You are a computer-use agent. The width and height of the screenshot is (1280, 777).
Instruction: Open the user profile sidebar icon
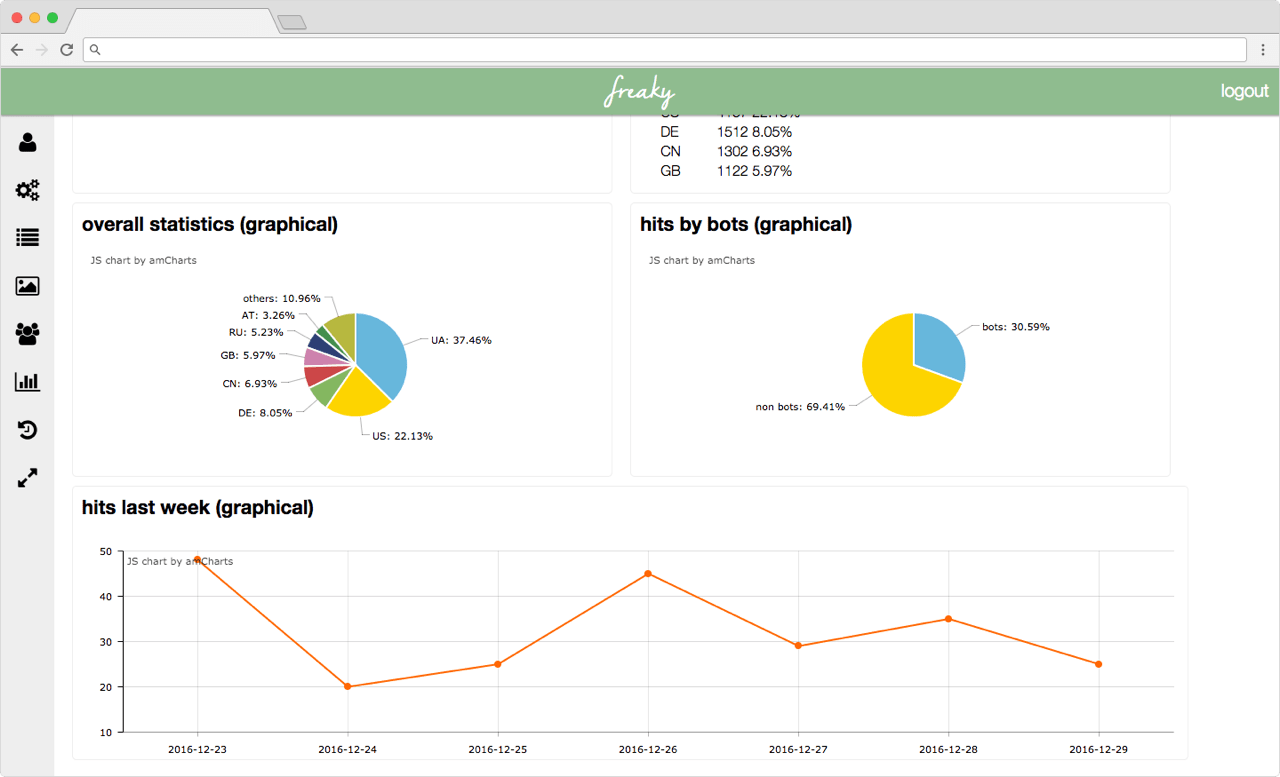27,142
